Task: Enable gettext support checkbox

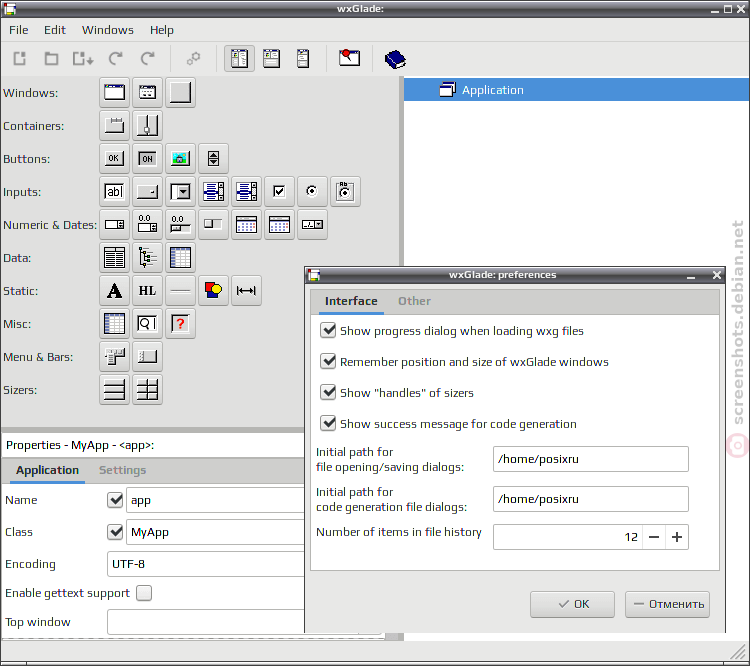Action: tap(144, 593)
